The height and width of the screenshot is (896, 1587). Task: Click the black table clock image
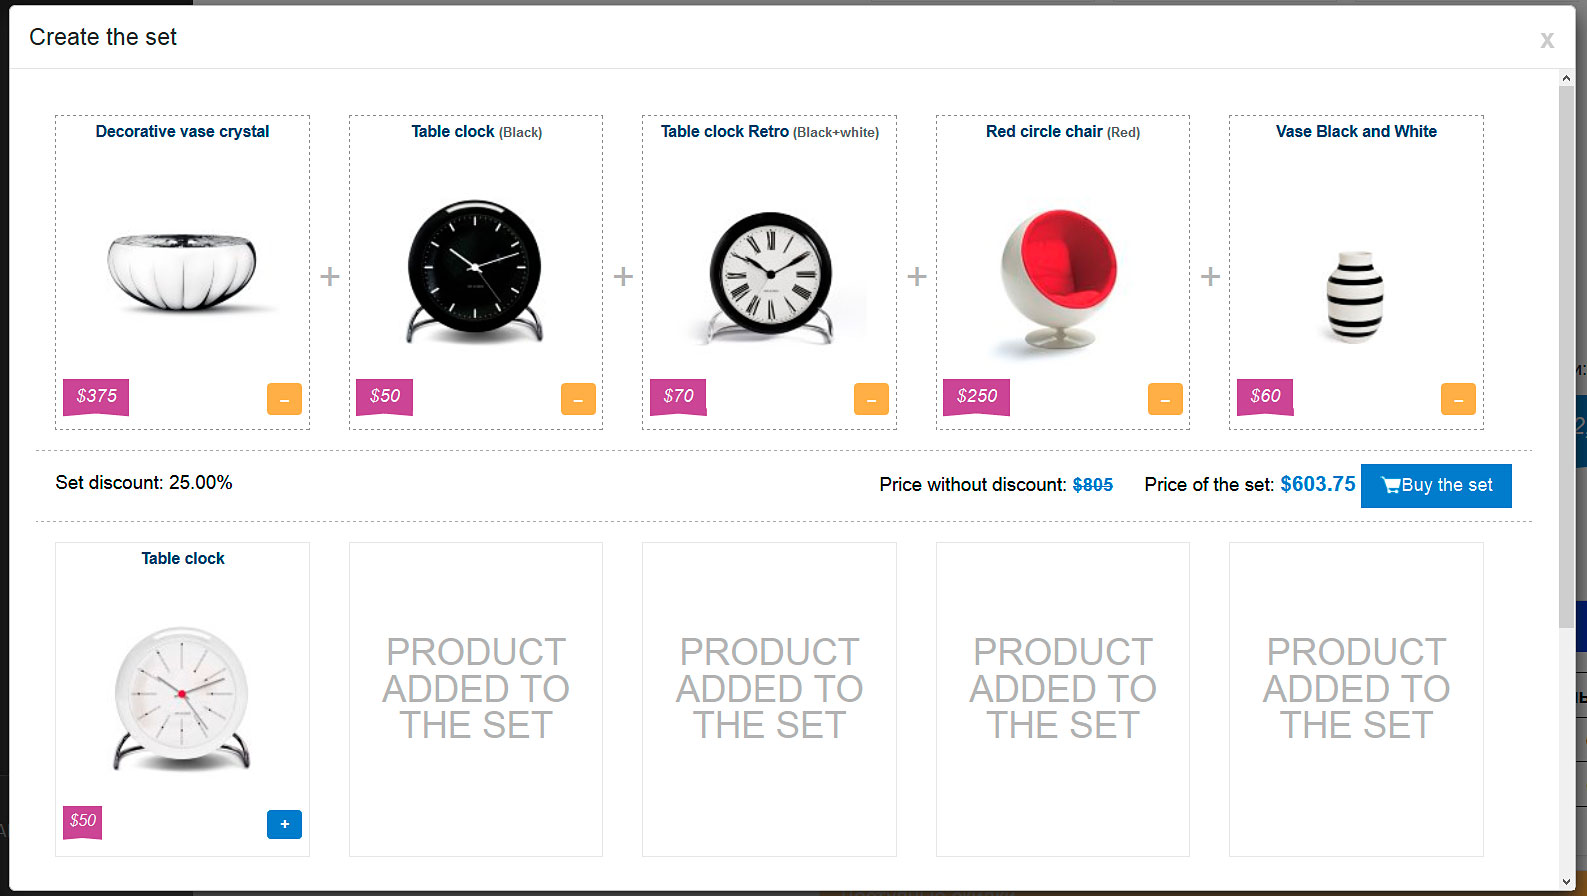coord(475,272)
